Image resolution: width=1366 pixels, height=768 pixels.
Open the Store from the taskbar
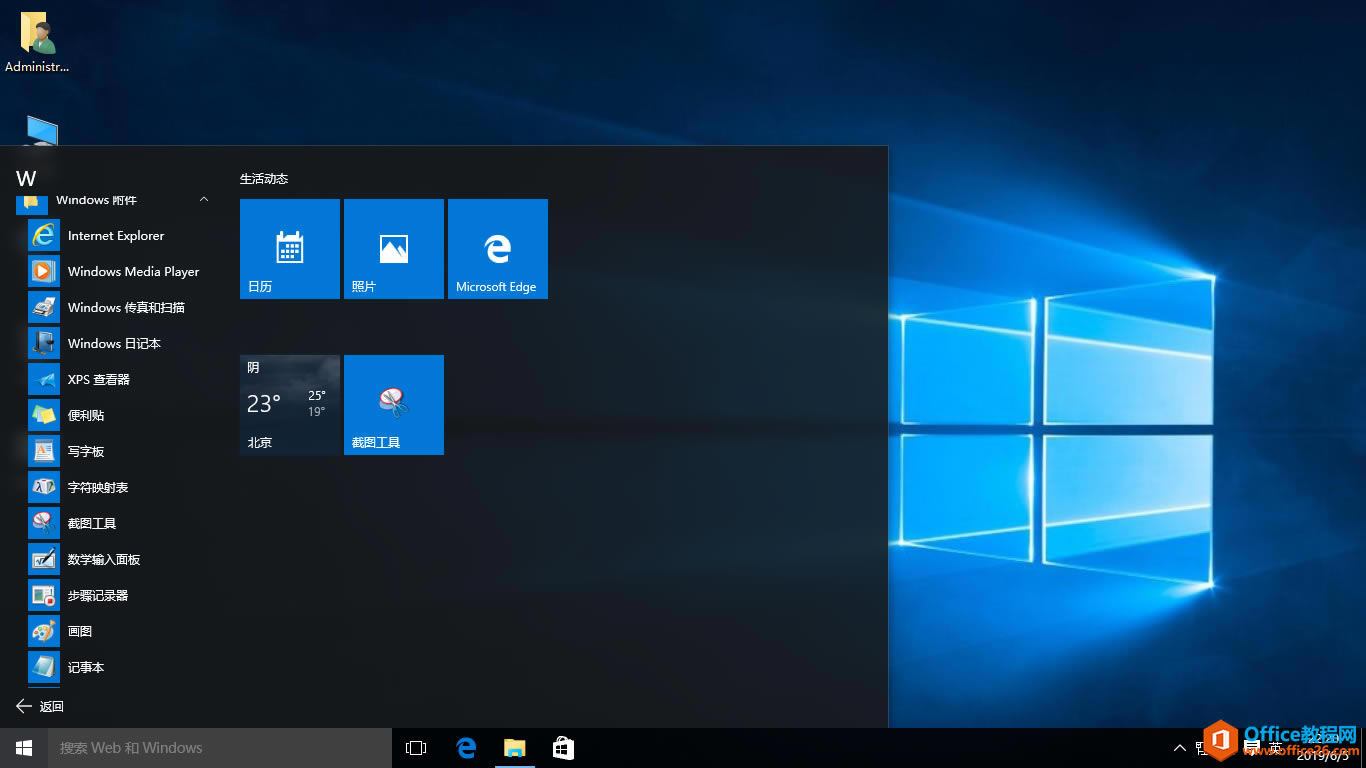[563, 748]
